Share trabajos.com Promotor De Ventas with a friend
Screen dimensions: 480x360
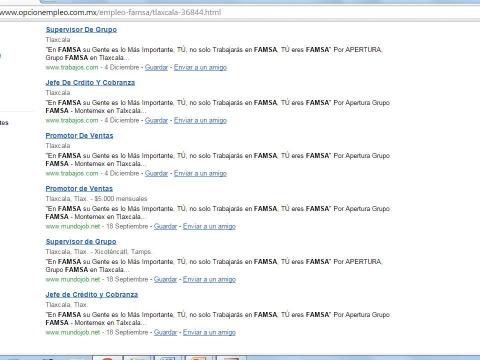pos(200,173)
